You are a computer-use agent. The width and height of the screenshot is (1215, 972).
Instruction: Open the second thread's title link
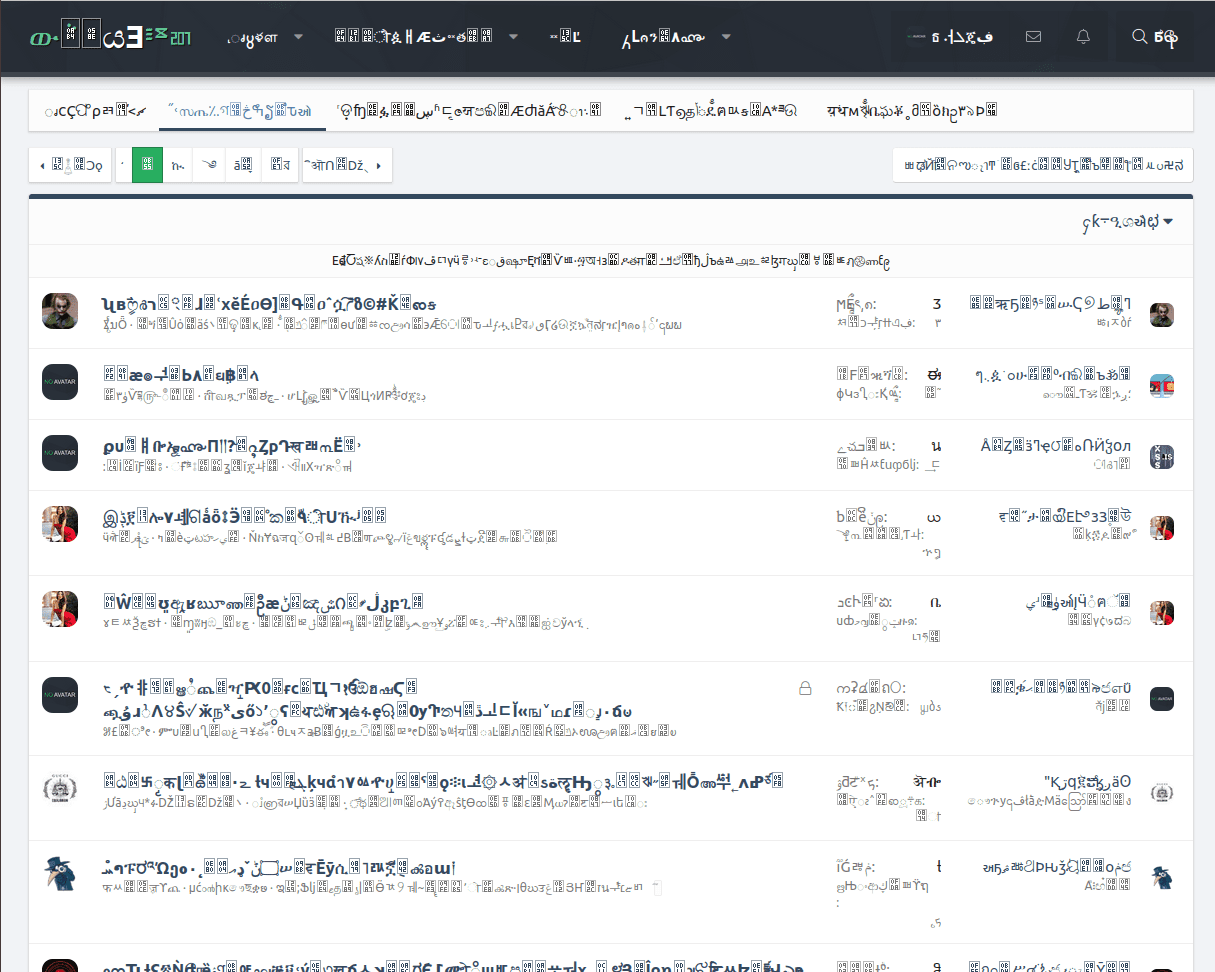[x=181, y=374]
